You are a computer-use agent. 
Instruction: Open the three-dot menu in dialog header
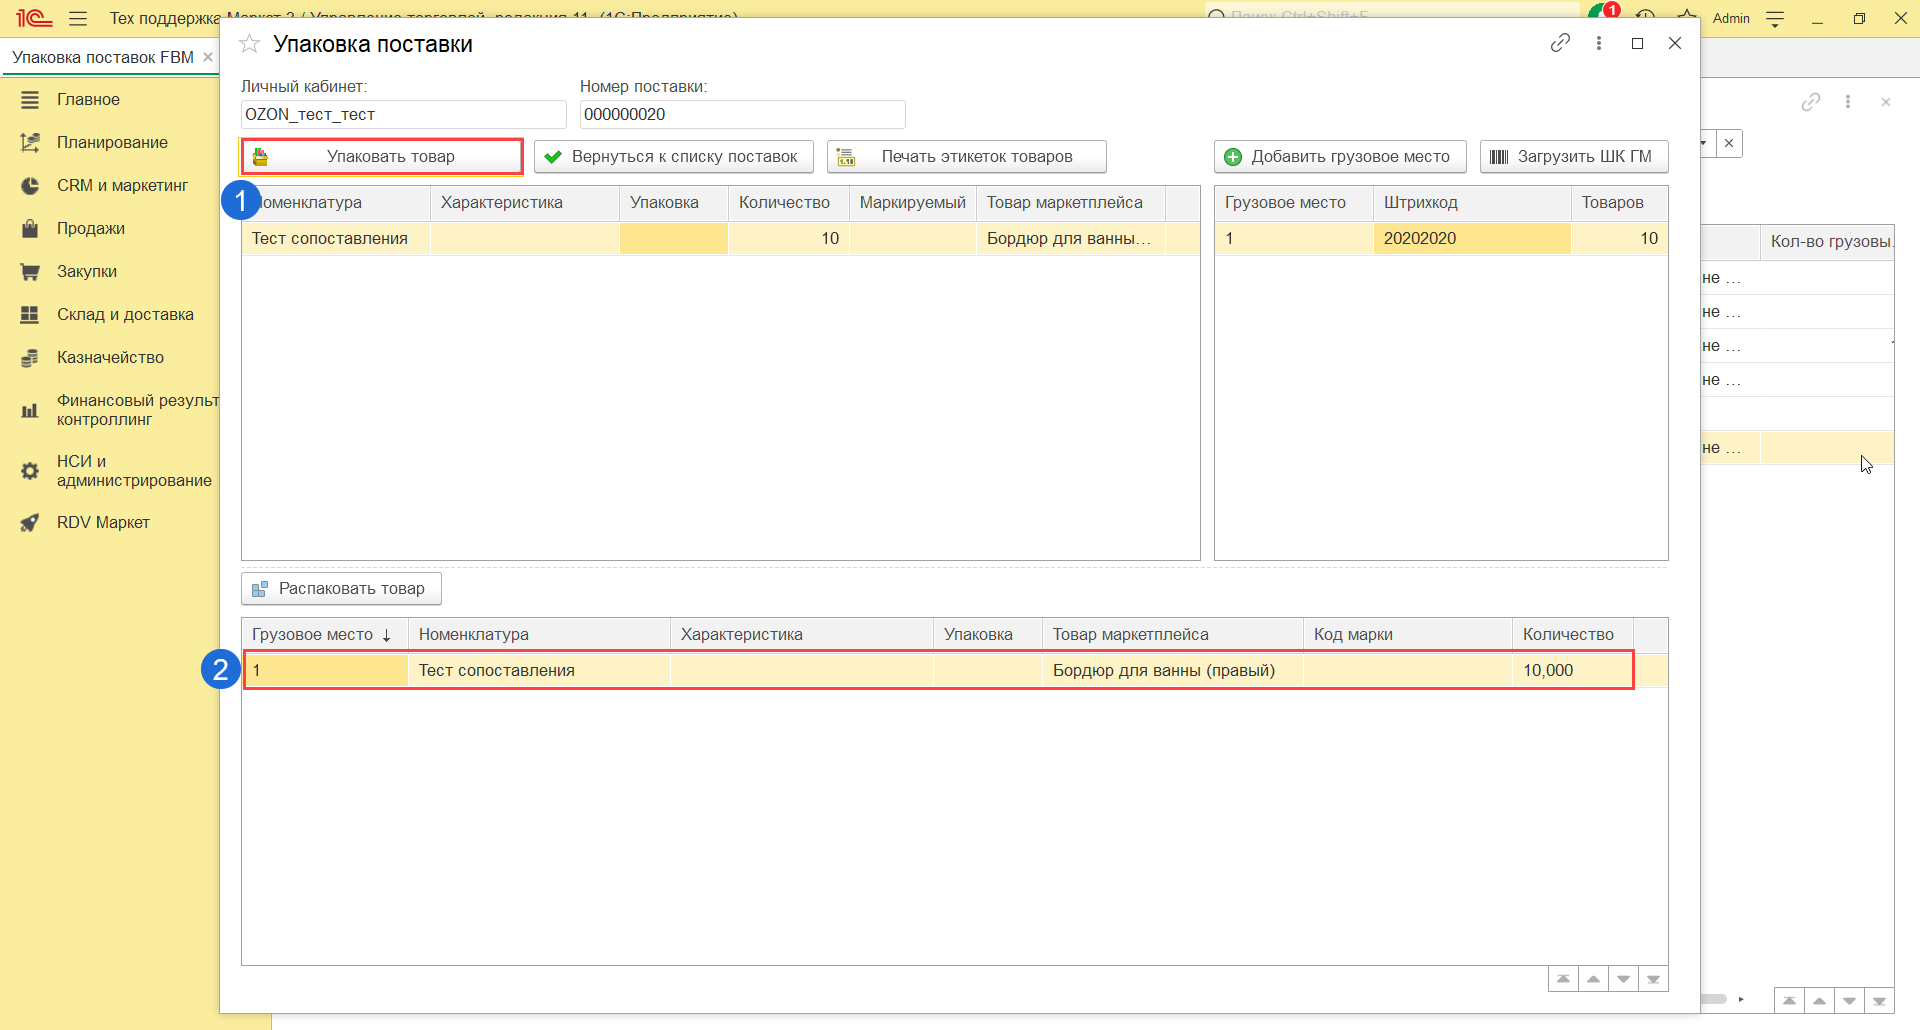1599,43
